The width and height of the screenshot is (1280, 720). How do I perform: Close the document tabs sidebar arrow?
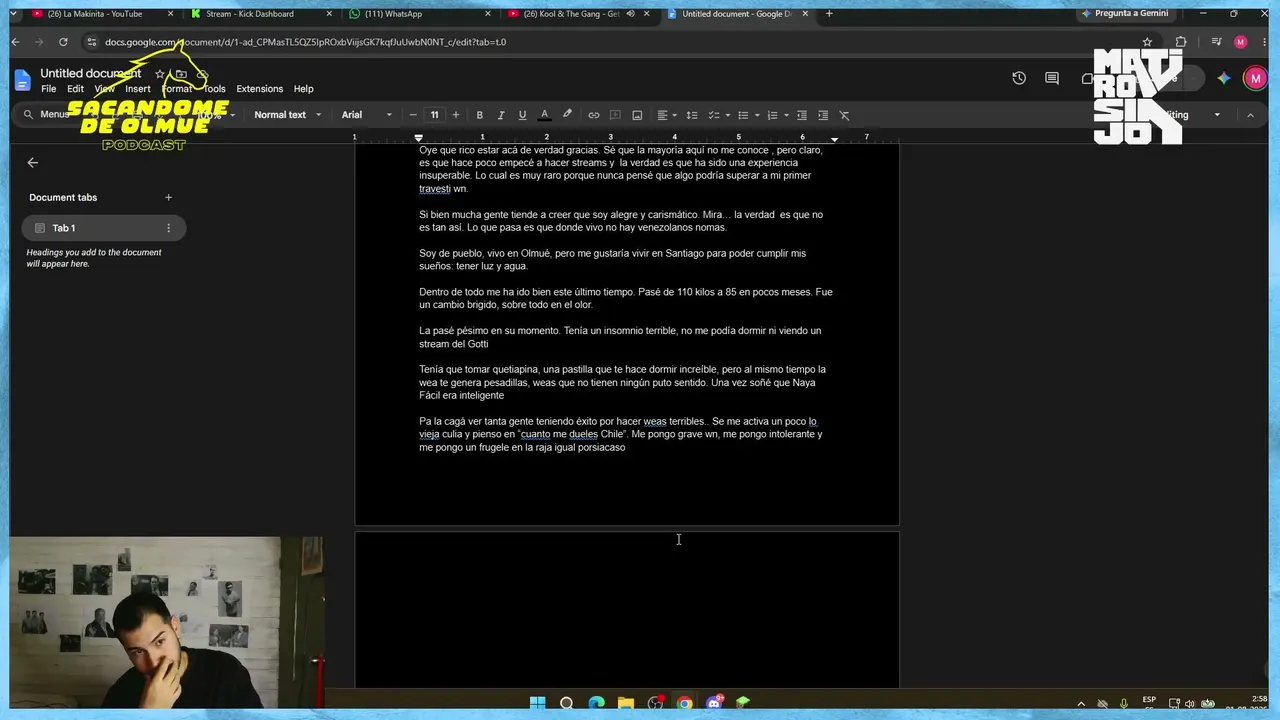pos(32,162)
